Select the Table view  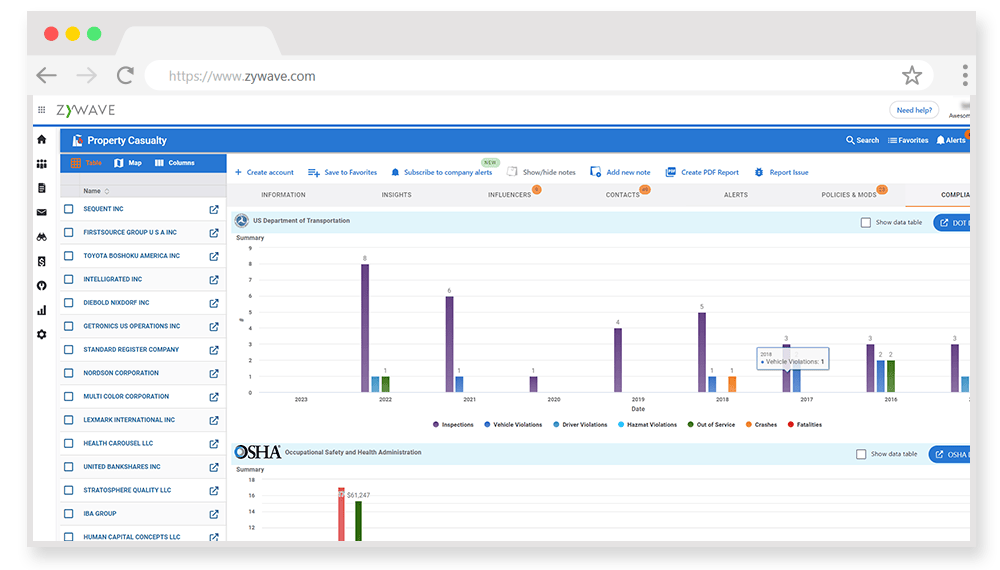86,163
